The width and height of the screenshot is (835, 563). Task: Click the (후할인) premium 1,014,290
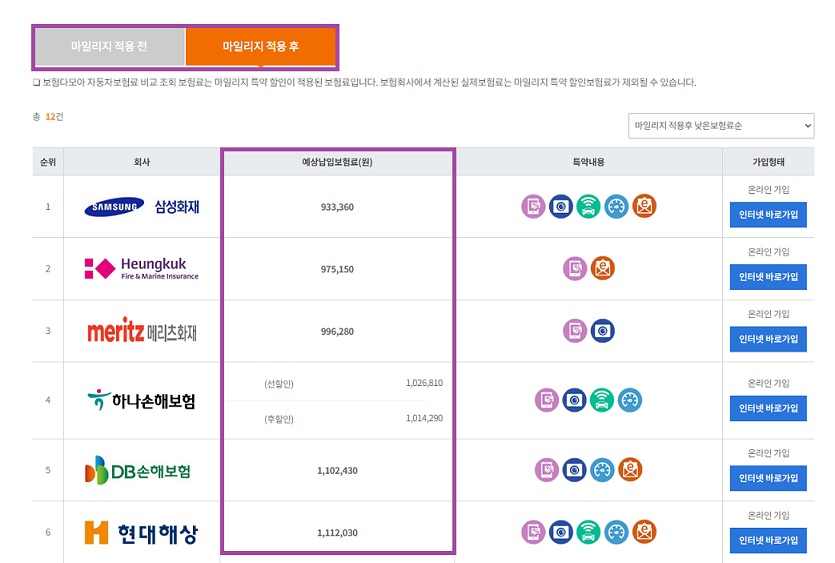[424, 418]
